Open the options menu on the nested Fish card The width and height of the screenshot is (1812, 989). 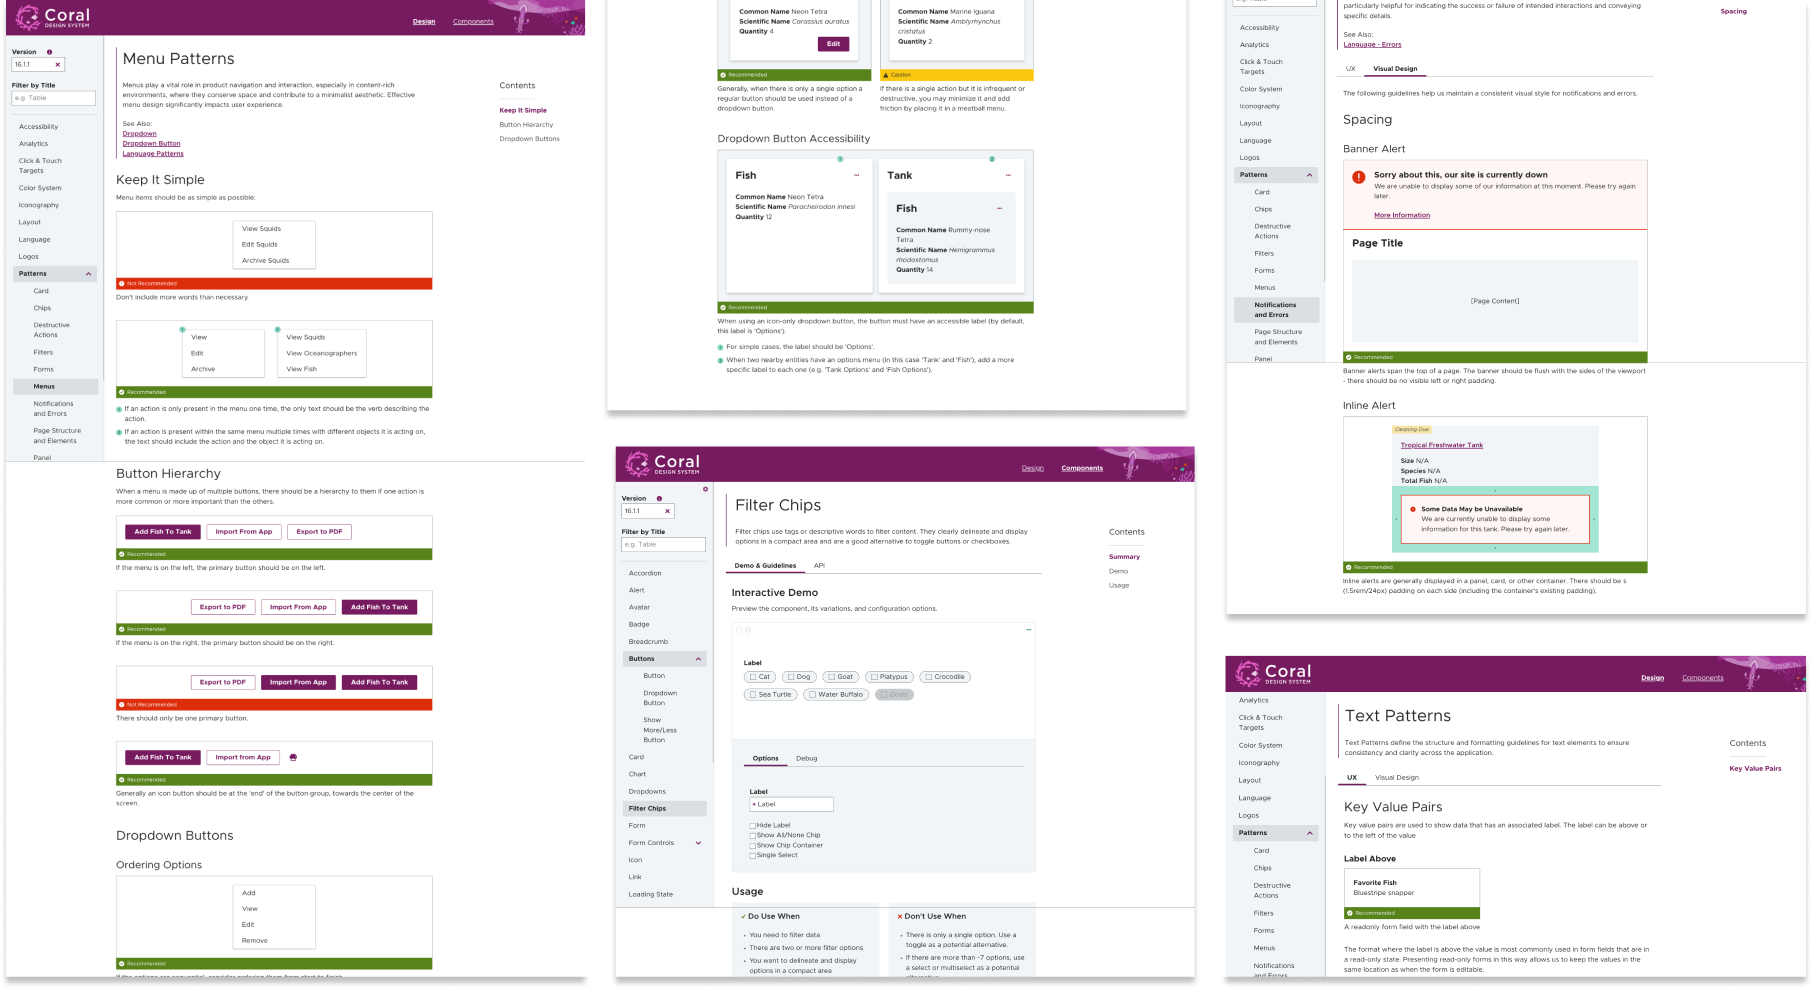[999, 208]
